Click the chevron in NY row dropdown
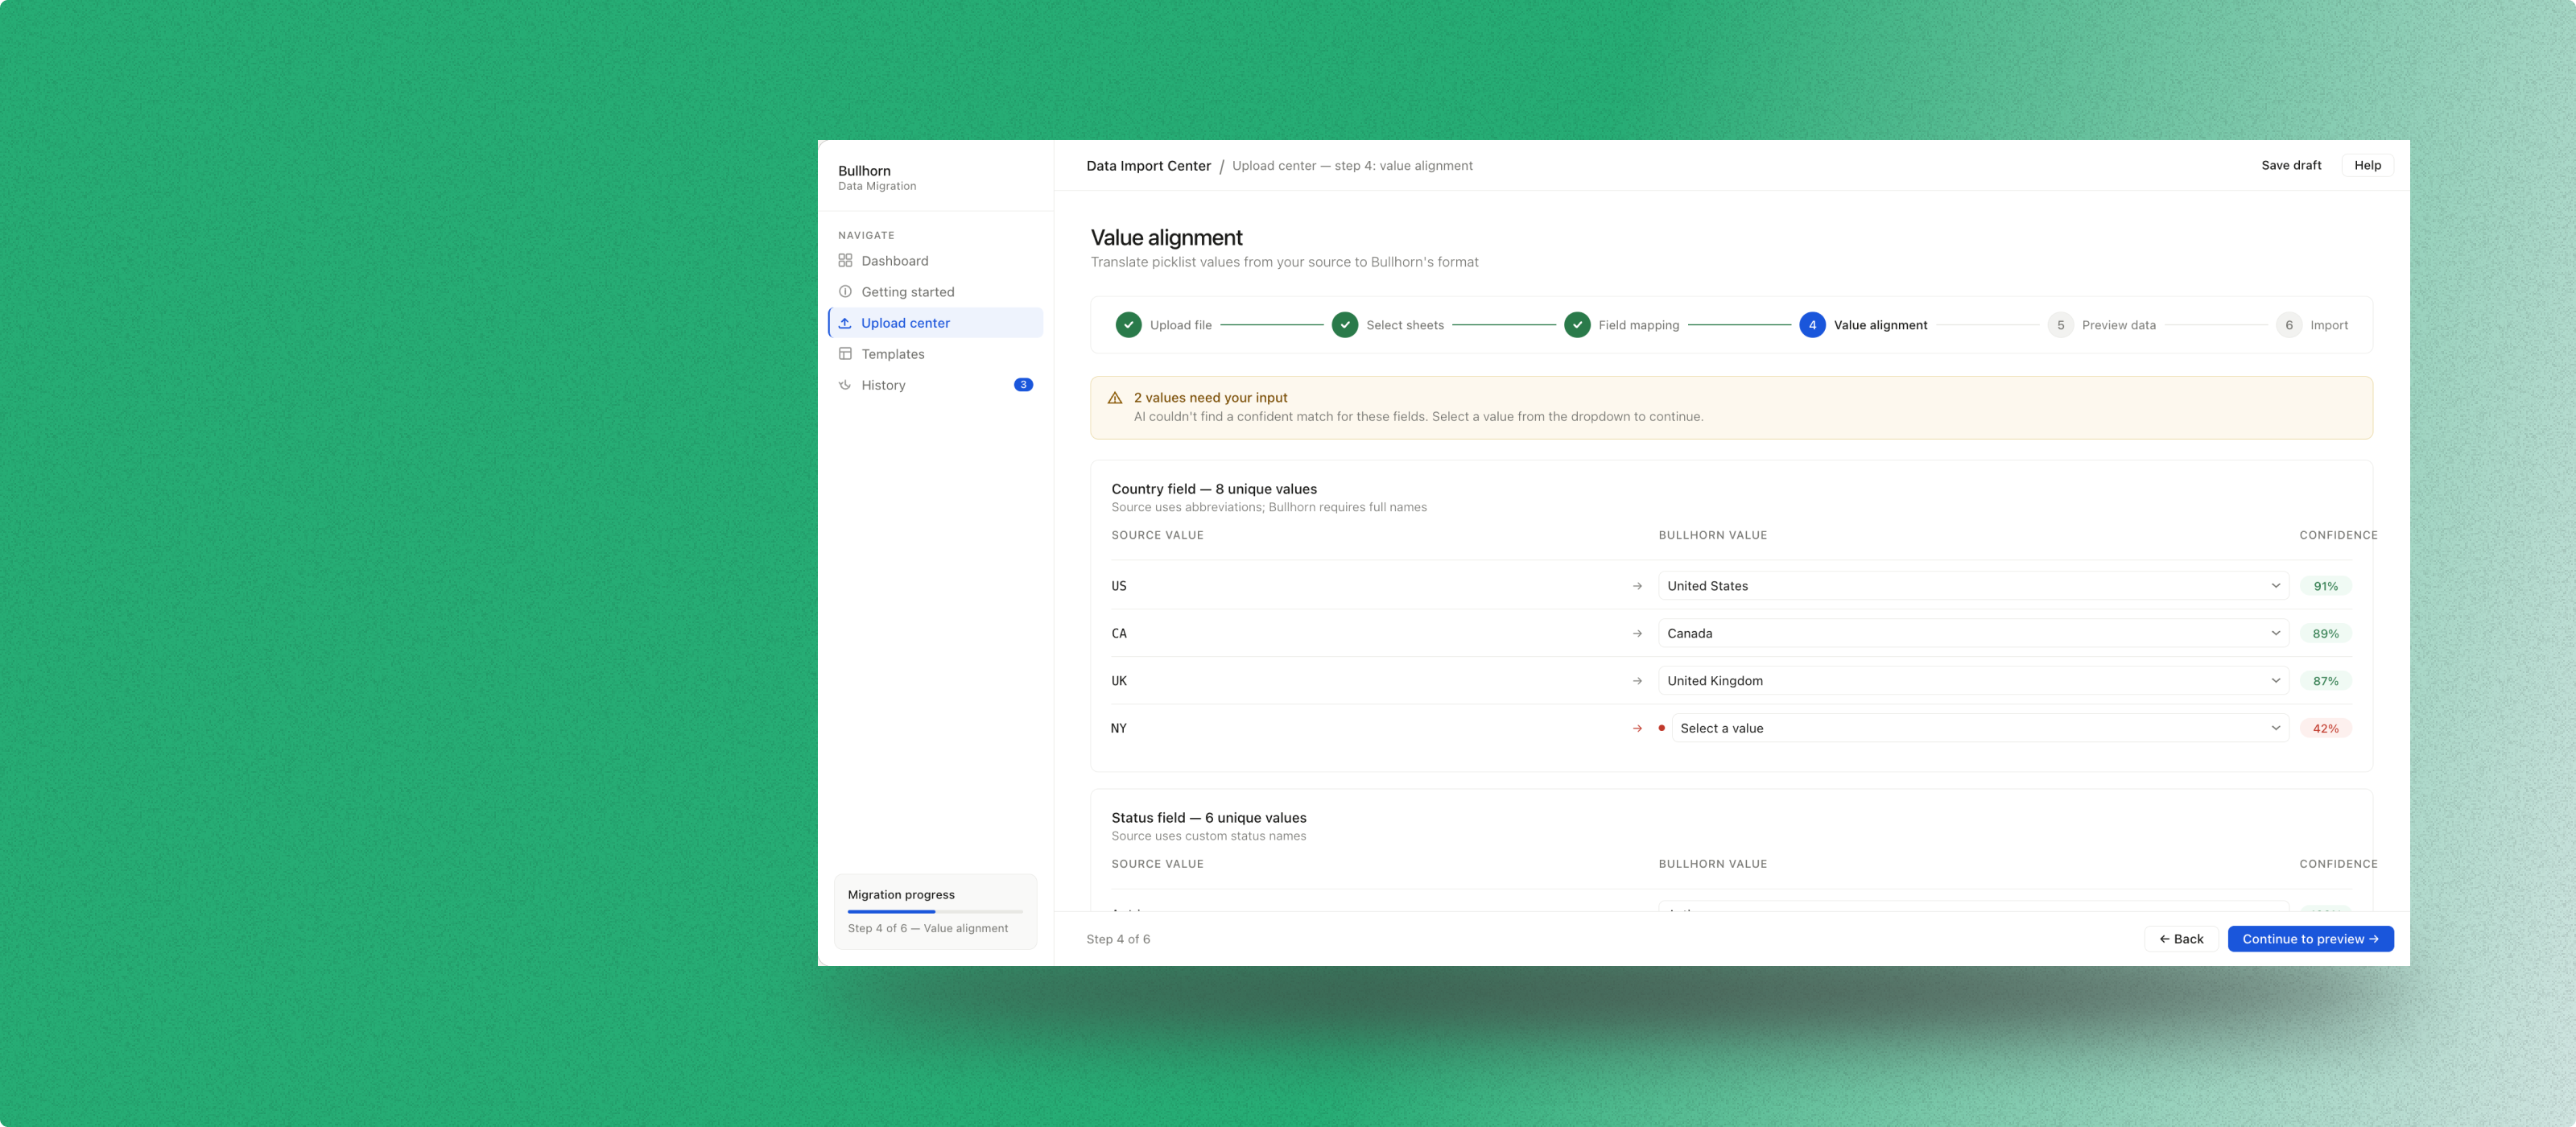This screenshot has height=1127, width=2576. click(x=2275, y=729)
